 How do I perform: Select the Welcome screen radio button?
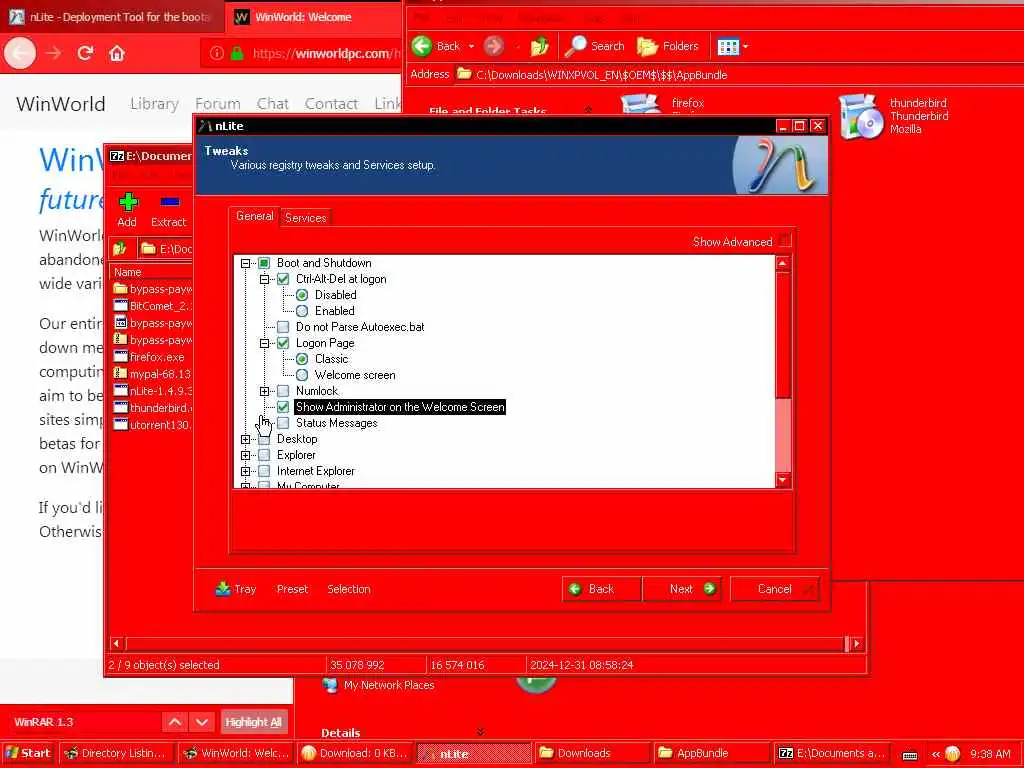[x=302, y=375]
